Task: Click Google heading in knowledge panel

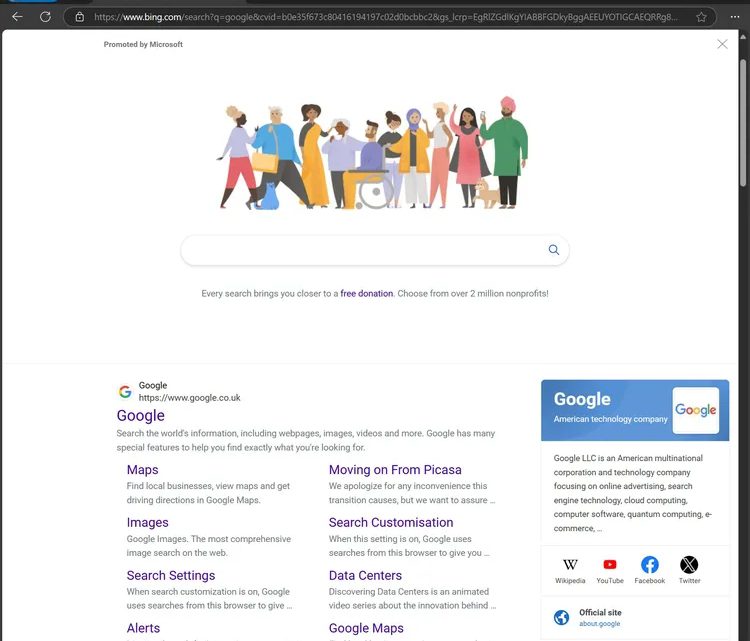Action: click(x=582, y=399)
